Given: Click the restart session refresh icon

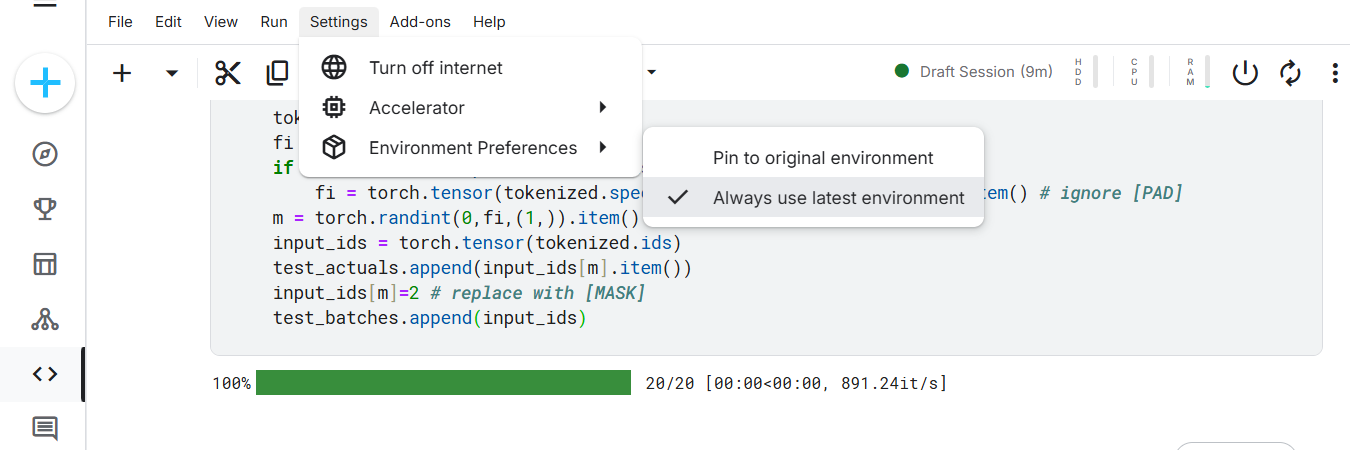Looking at the screenshot, I should point(1290,73).
